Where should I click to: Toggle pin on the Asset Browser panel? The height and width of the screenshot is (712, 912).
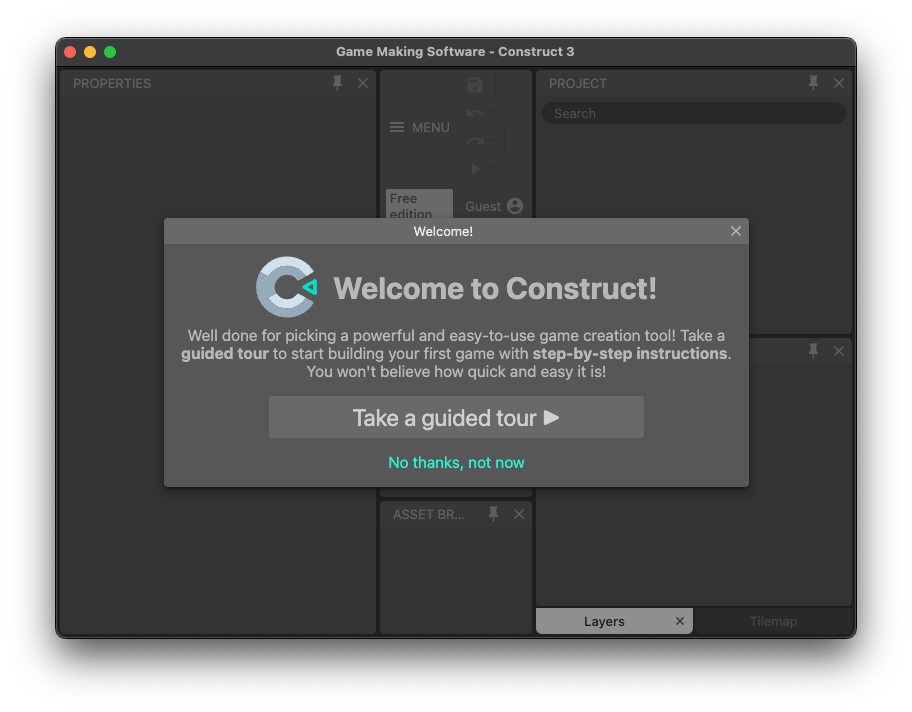pos(493,514)
